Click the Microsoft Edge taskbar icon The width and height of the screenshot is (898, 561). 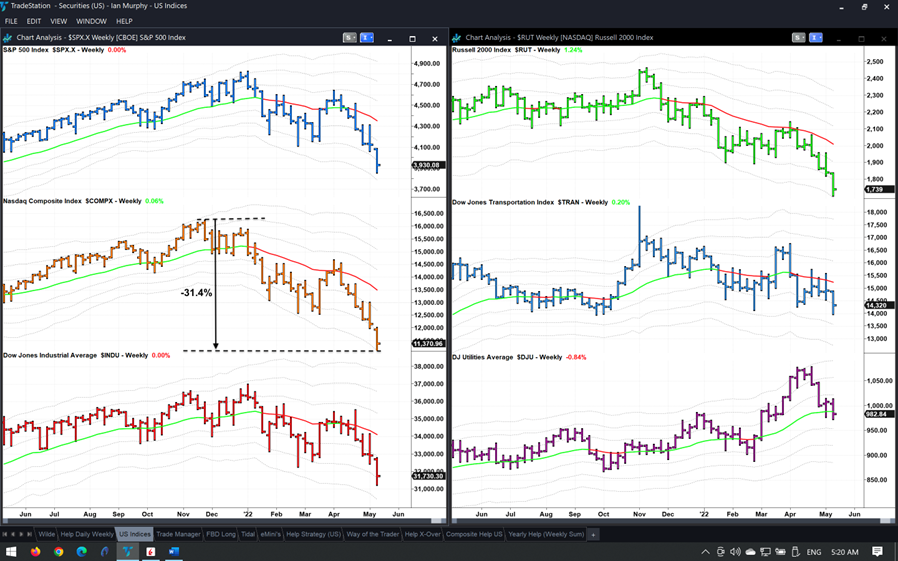click(x=82, y=552)
